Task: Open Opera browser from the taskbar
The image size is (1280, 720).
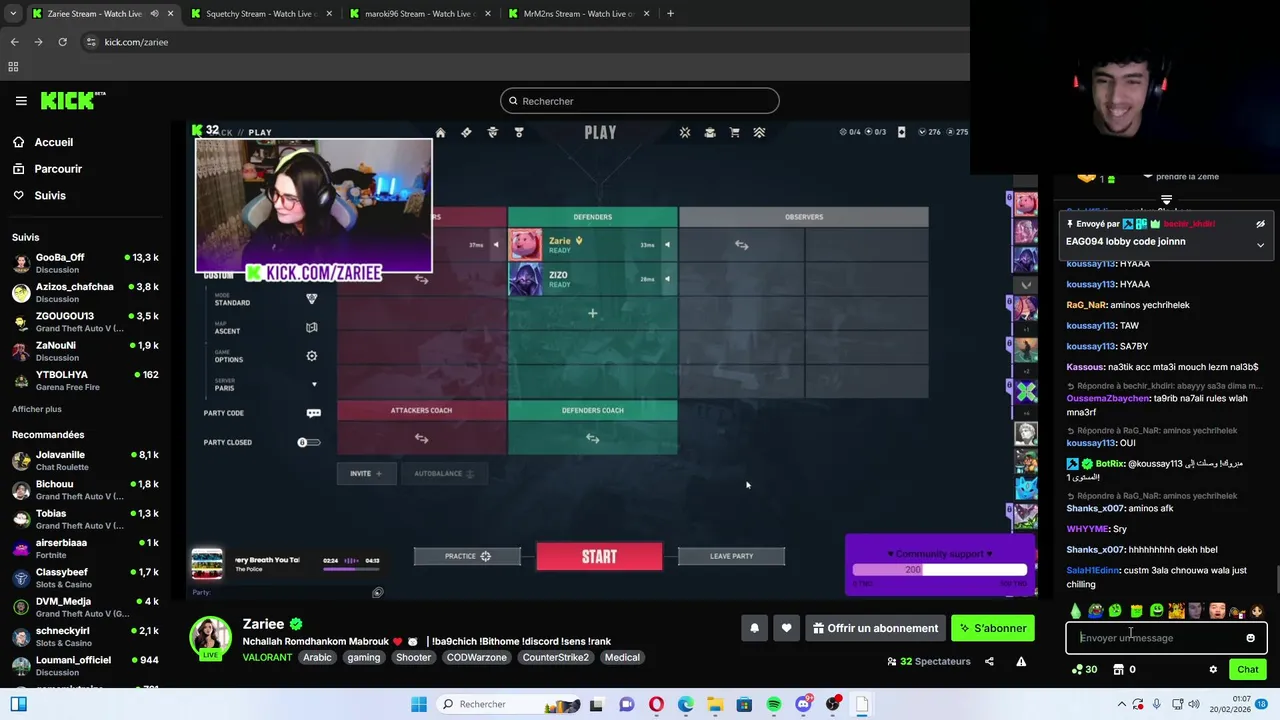Action: coord(656,704)
